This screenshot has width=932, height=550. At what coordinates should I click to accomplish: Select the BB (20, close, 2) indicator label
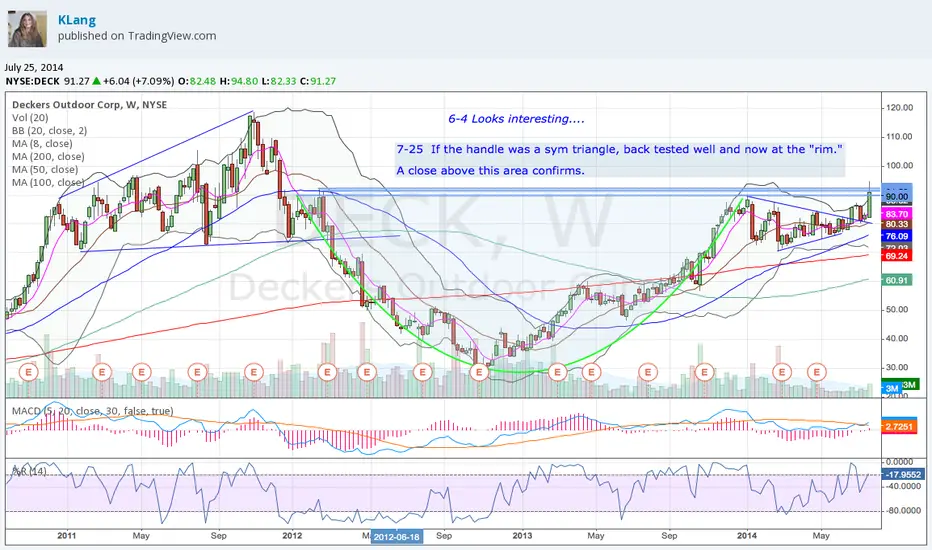coord(49,131)
